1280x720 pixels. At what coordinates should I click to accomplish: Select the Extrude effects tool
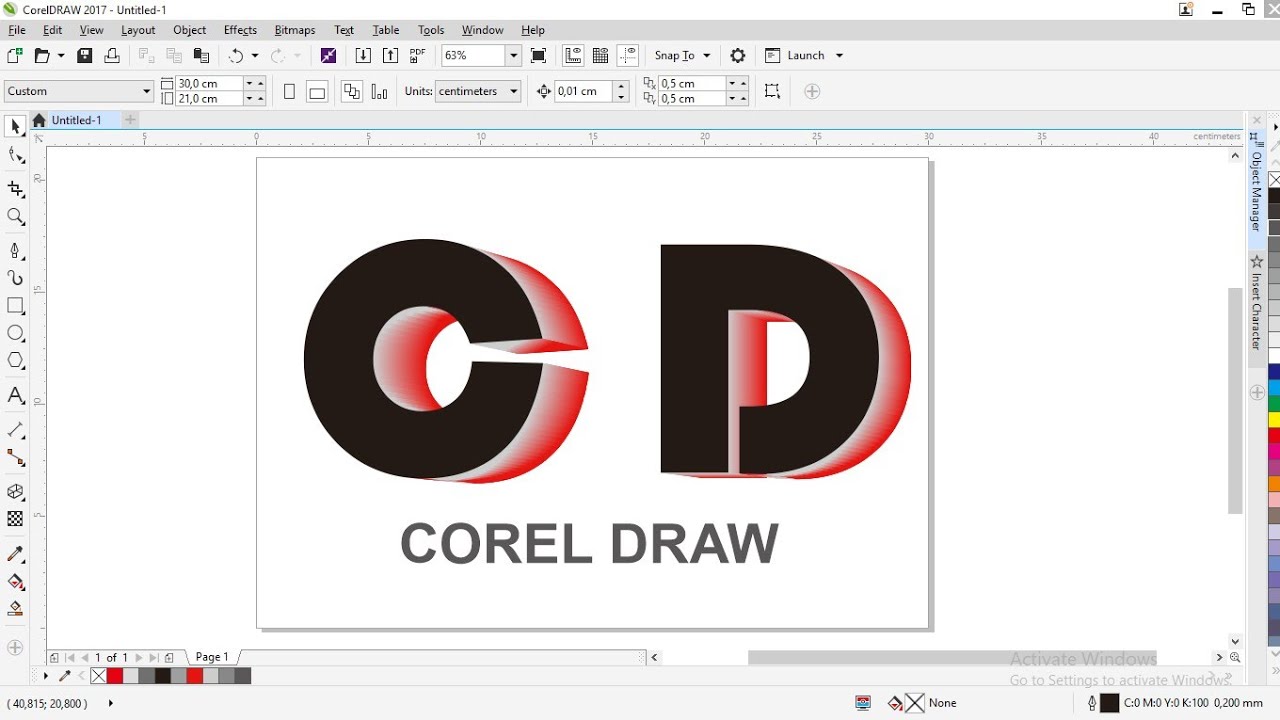(15, 492)
